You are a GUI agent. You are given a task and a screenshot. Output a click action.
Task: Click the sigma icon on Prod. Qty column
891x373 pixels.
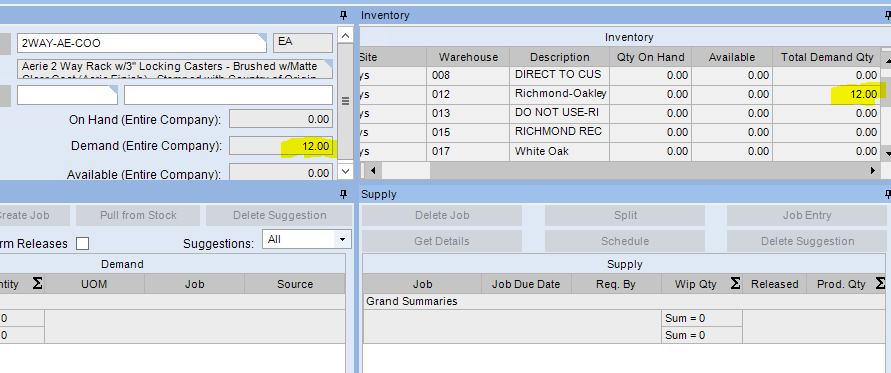click(880, 284)
